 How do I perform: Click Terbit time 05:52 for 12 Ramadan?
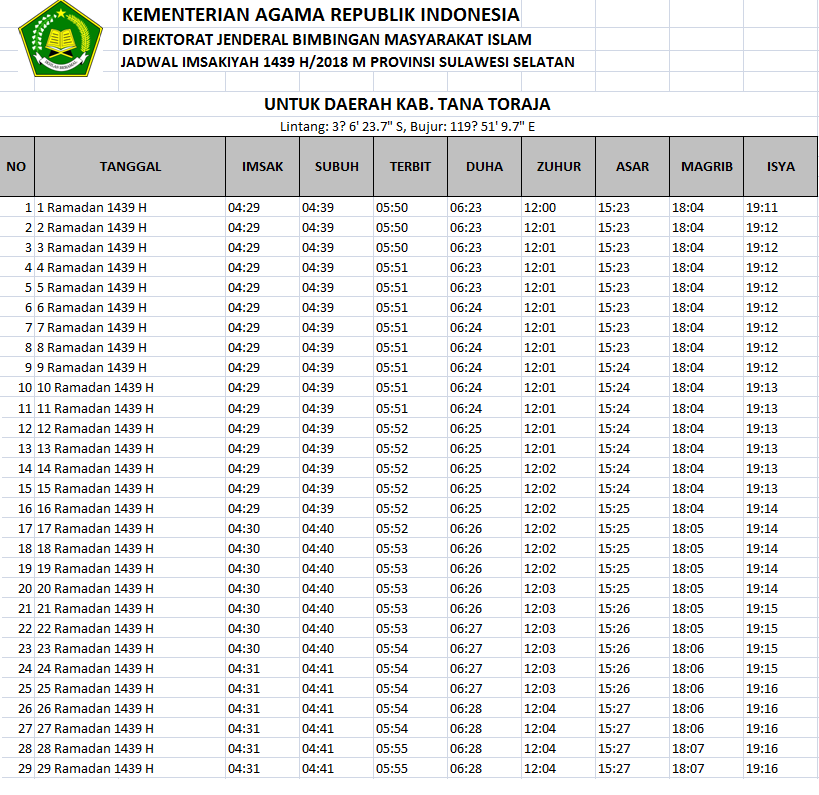(x=411, y=429)
